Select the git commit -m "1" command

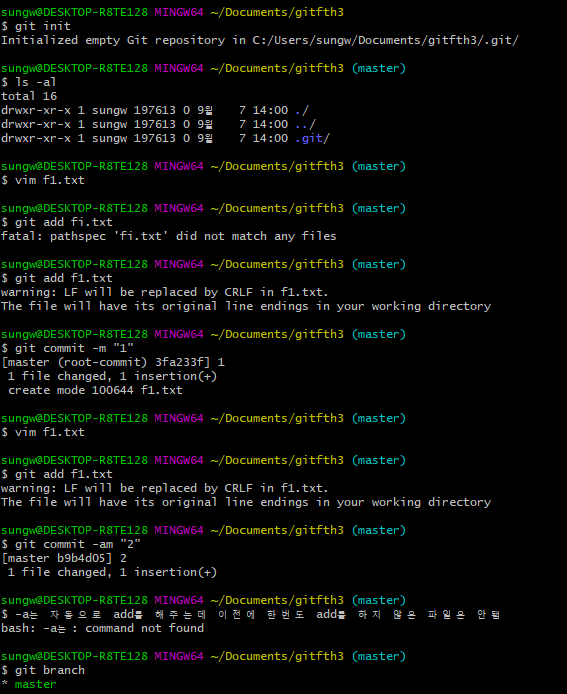click(68, 348)
